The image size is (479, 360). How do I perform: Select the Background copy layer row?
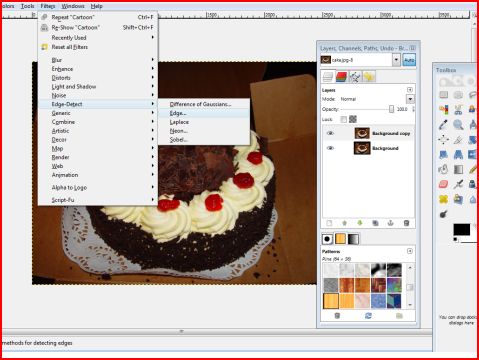click(368, 133)
